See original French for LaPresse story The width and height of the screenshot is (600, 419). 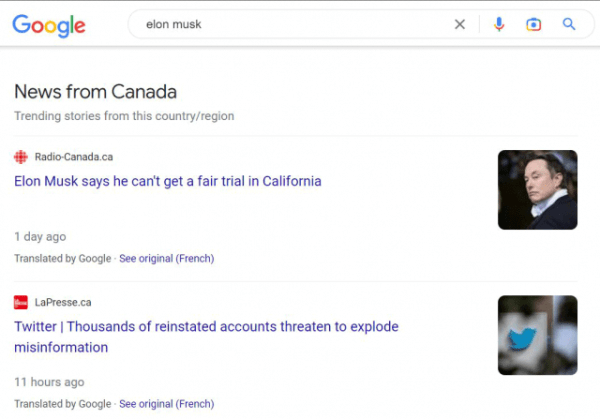point(166,404)
